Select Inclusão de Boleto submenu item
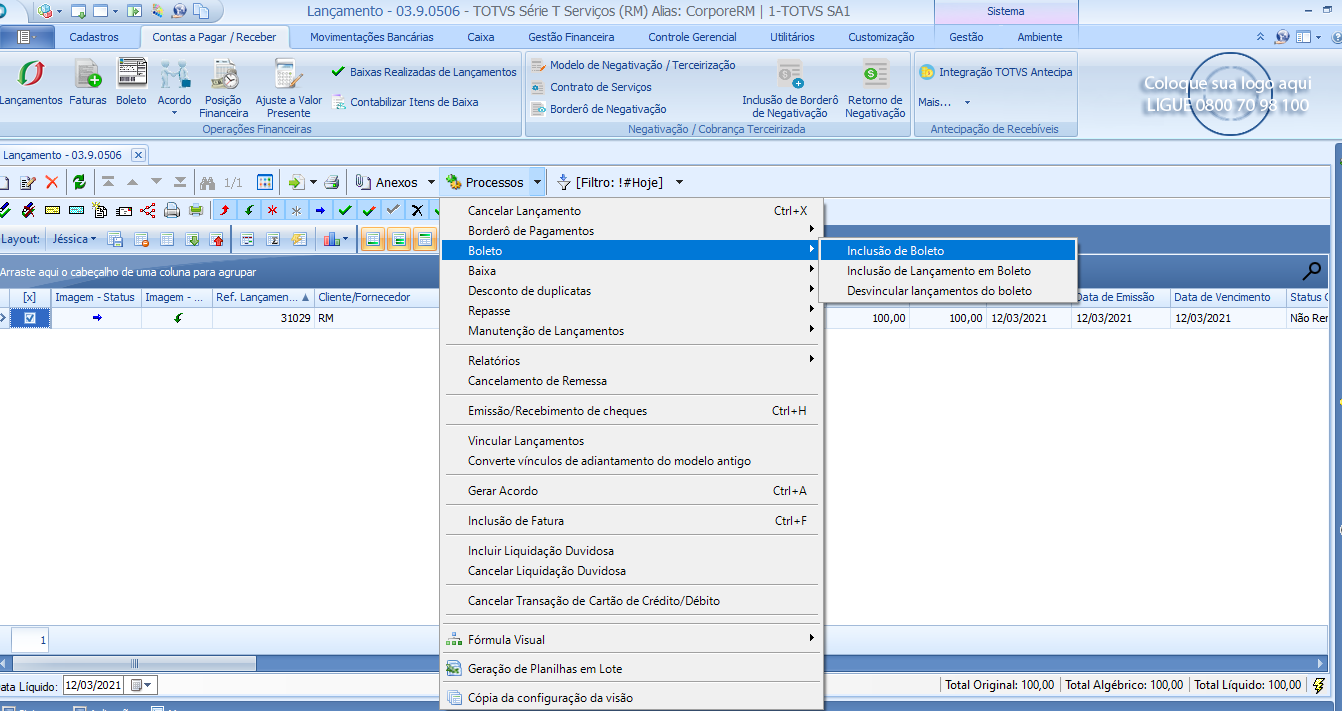This screenshot has height=711, width=1342. click(x=948, y=251)
